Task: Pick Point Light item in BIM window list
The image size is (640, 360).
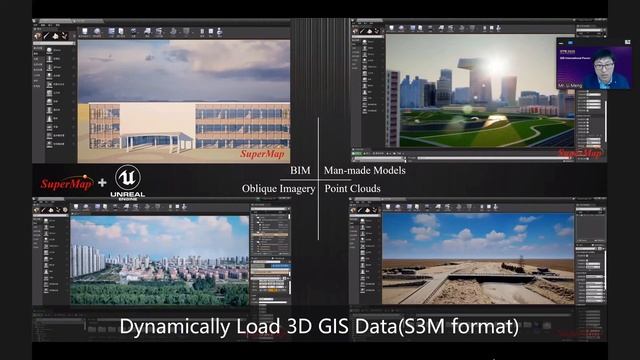Action: tap(49, 76)
